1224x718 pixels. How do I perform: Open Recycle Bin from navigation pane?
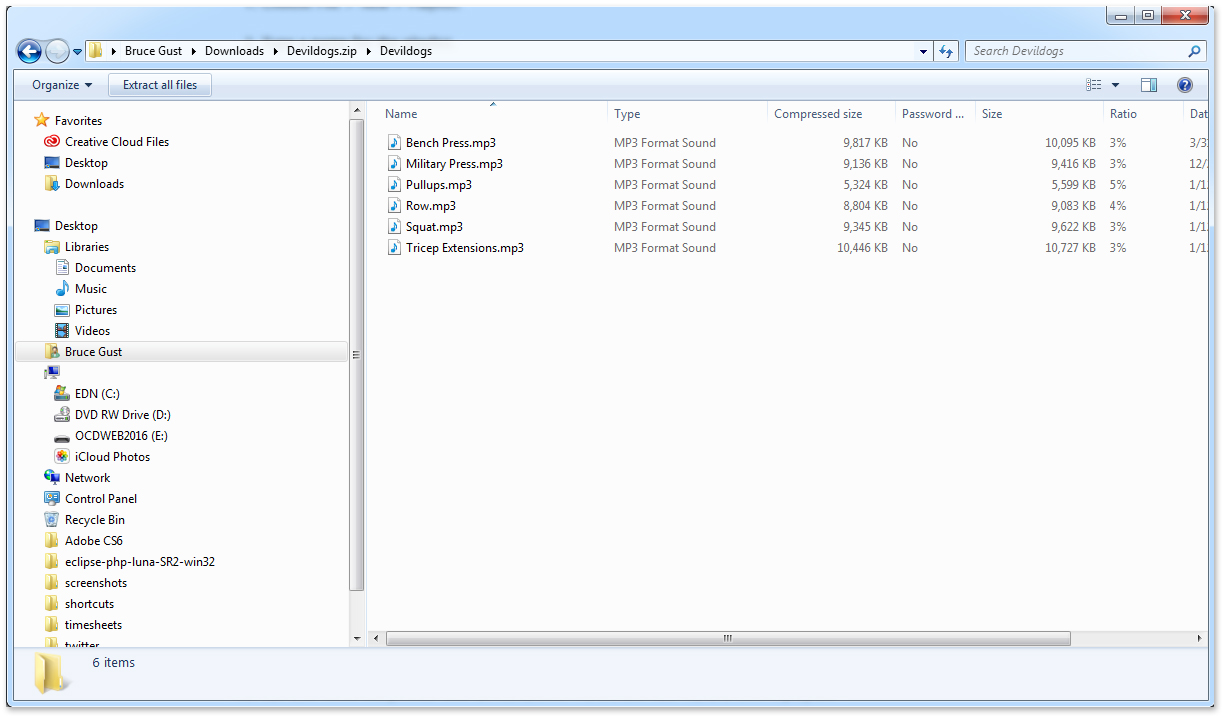pyautogui.click(x=94, y=520)
